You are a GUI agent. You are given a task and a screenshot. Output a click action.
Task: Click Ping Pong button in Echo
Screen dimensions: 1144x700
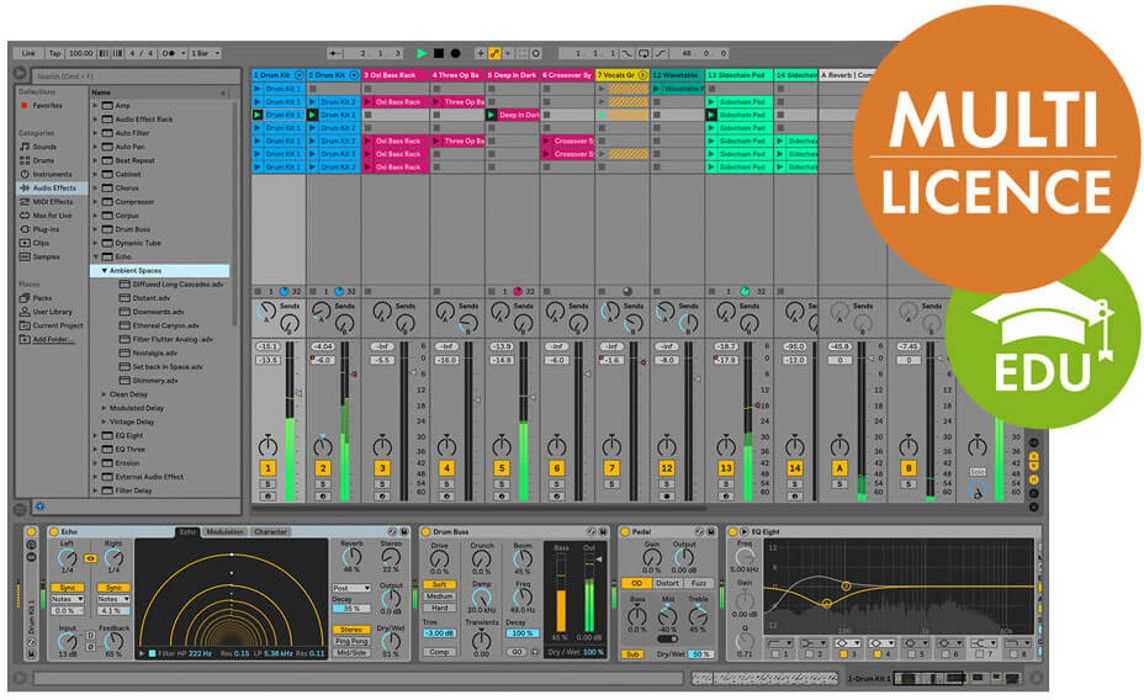tap(352, 642)
